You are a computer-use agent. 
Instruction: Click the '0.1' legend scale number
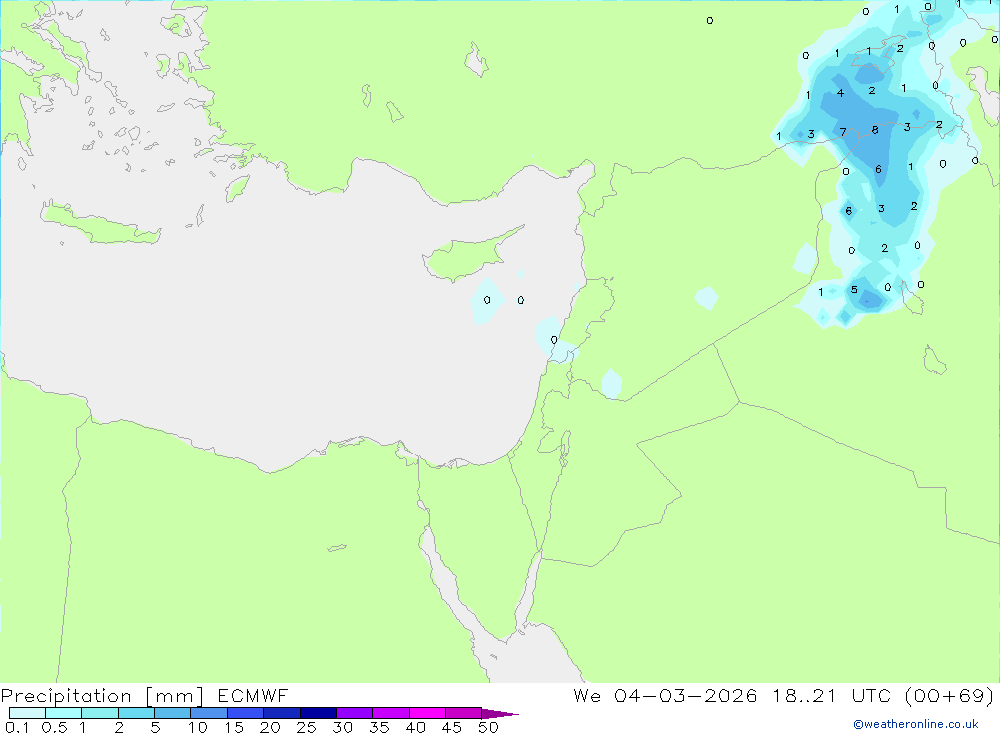pyautogui.click(x=17, y=727)
